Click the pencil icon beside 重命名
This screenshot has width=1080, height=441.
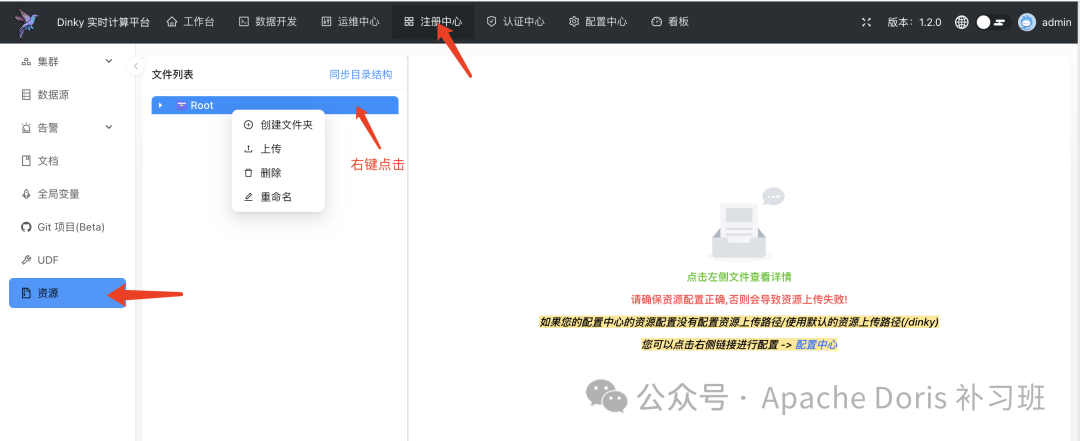249,197
